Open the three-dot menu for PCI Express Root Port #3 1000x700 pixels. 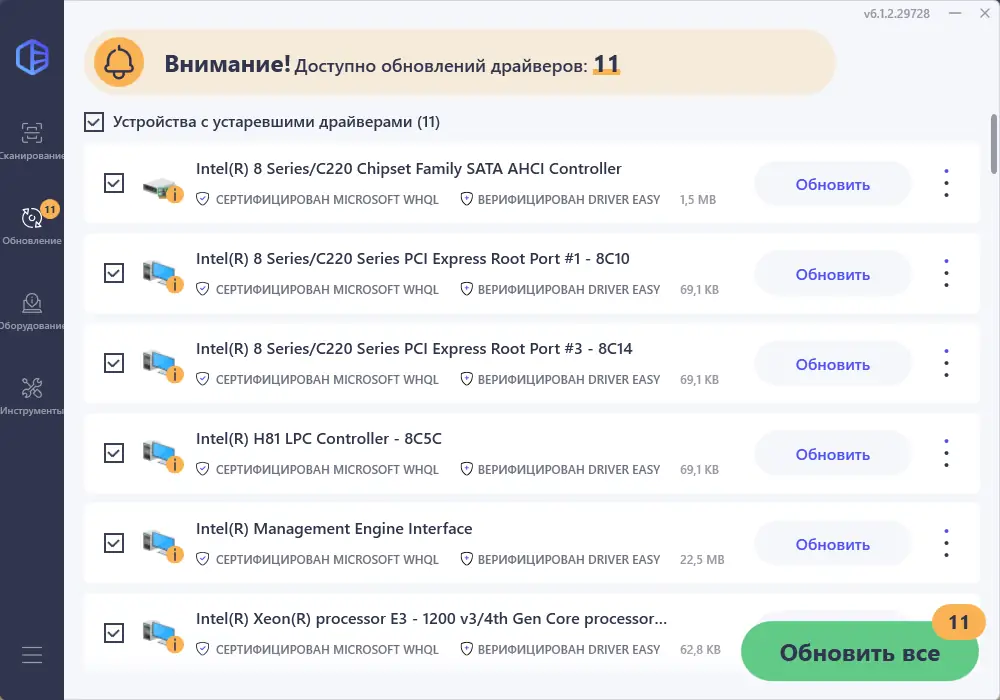pos(946,363)
